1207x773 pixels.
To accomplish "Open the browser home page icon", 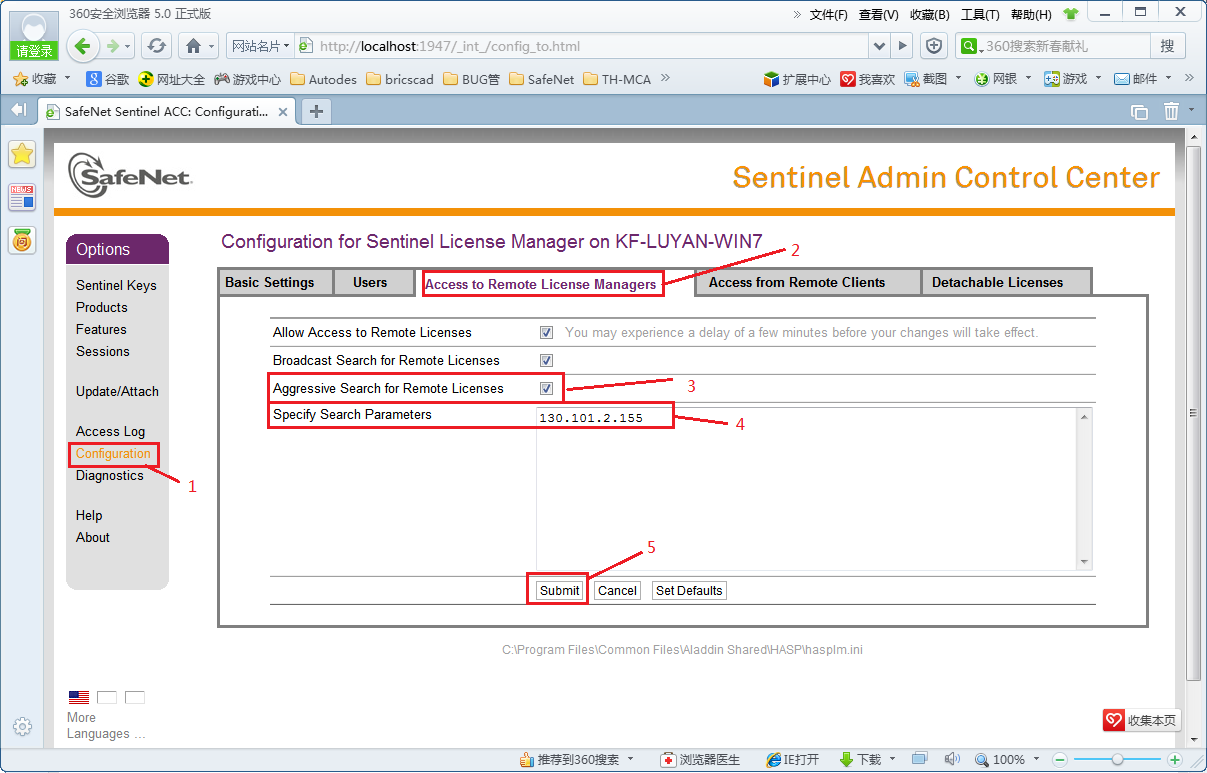I will (x=194, y=46).
